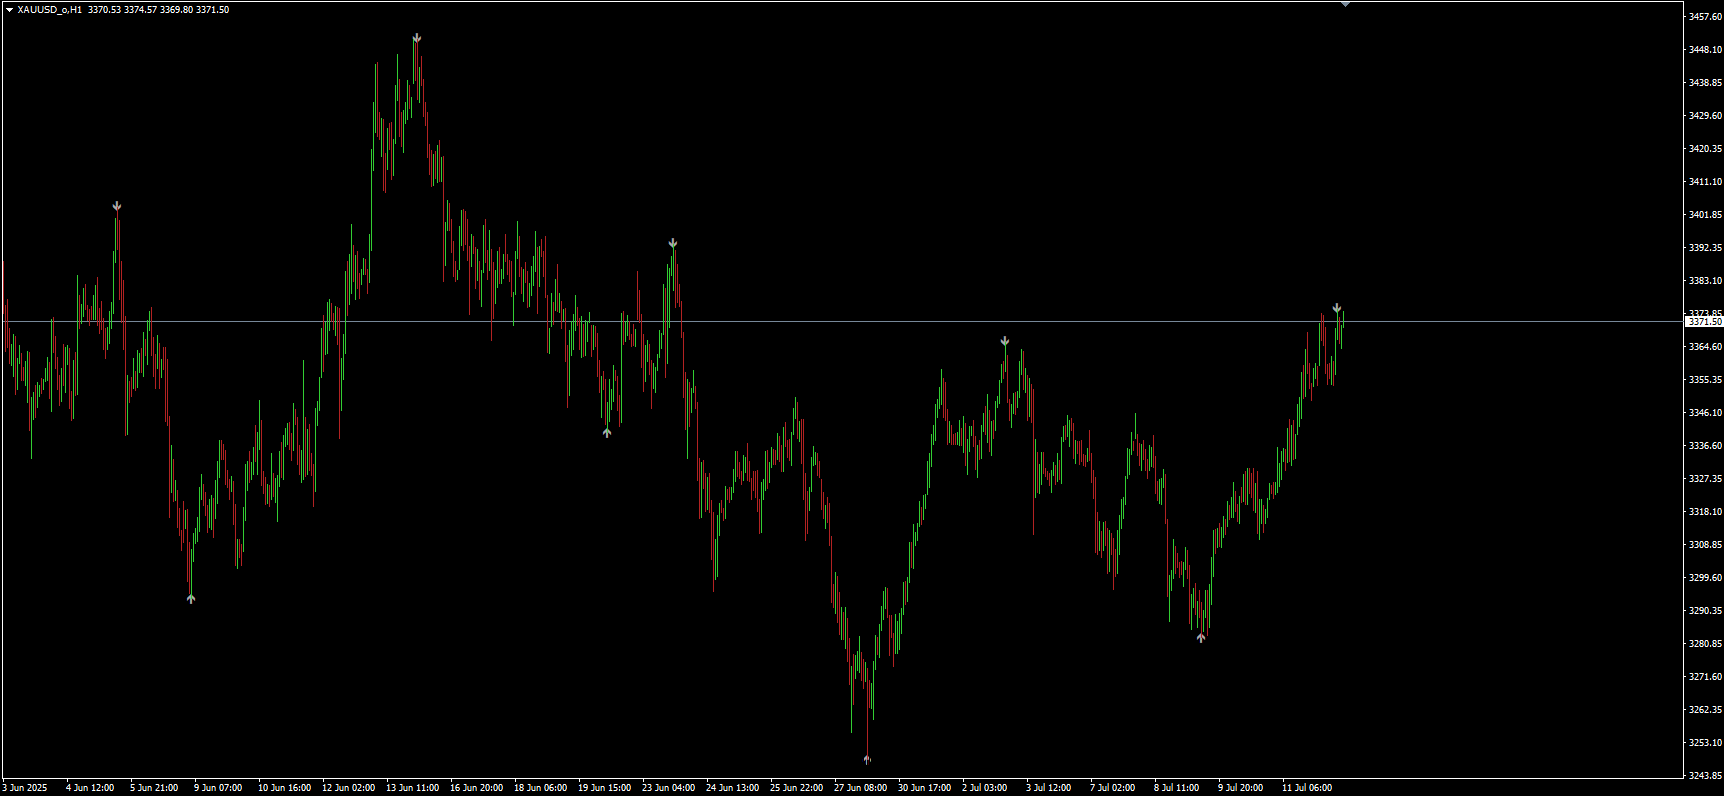Select the up arrow below the 19 Jun low
1724x796 pixels.
click(x=607, y=433)
